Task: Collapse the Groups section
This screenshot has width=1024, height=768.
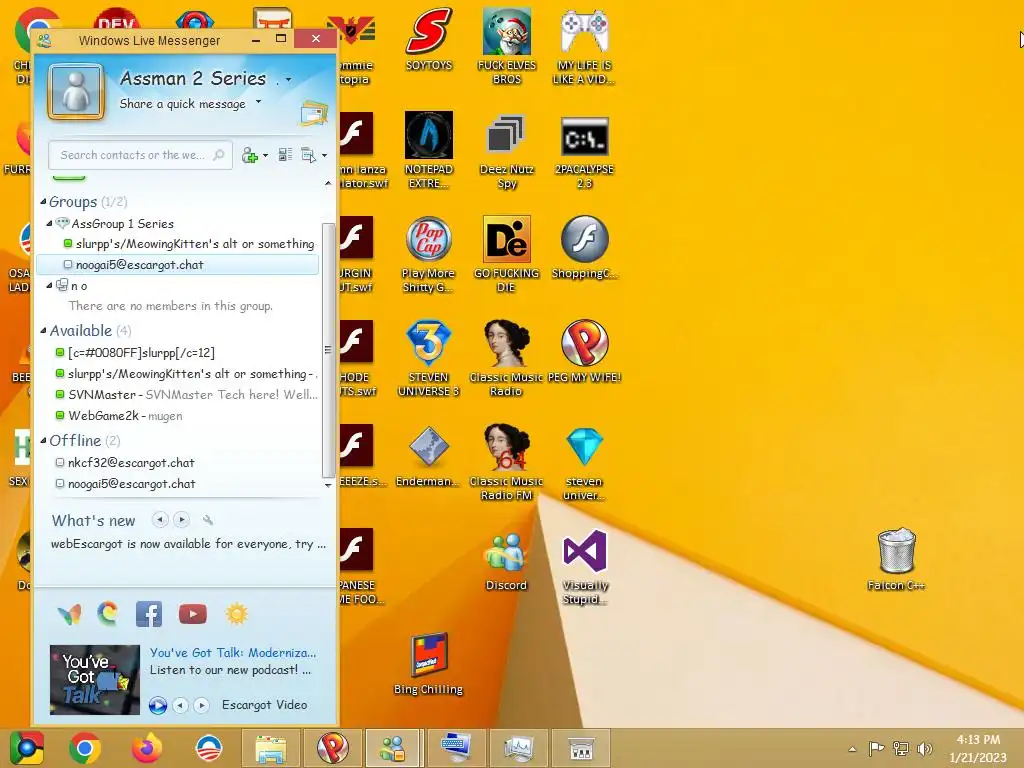Action: pyautogui.click(x=43, y=202)
